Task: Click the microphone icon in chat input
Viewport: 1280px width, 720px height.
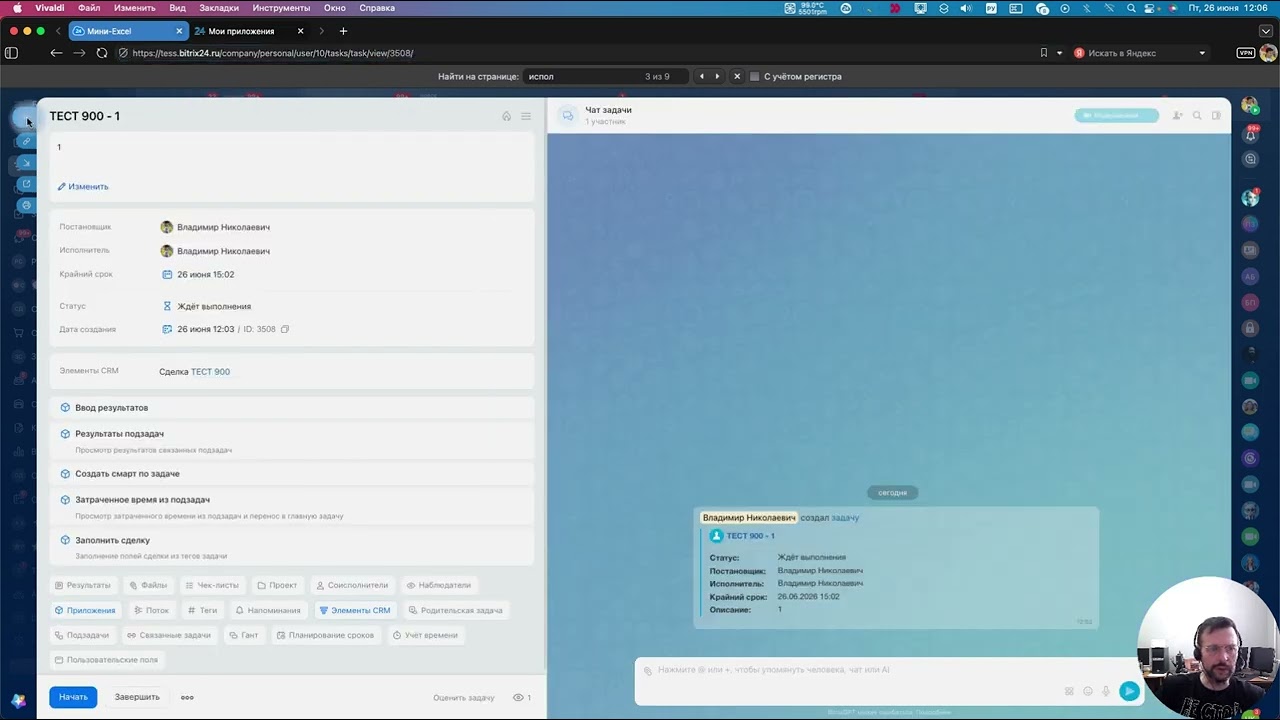Action: pyautogui.click(x=1106, y=691)
